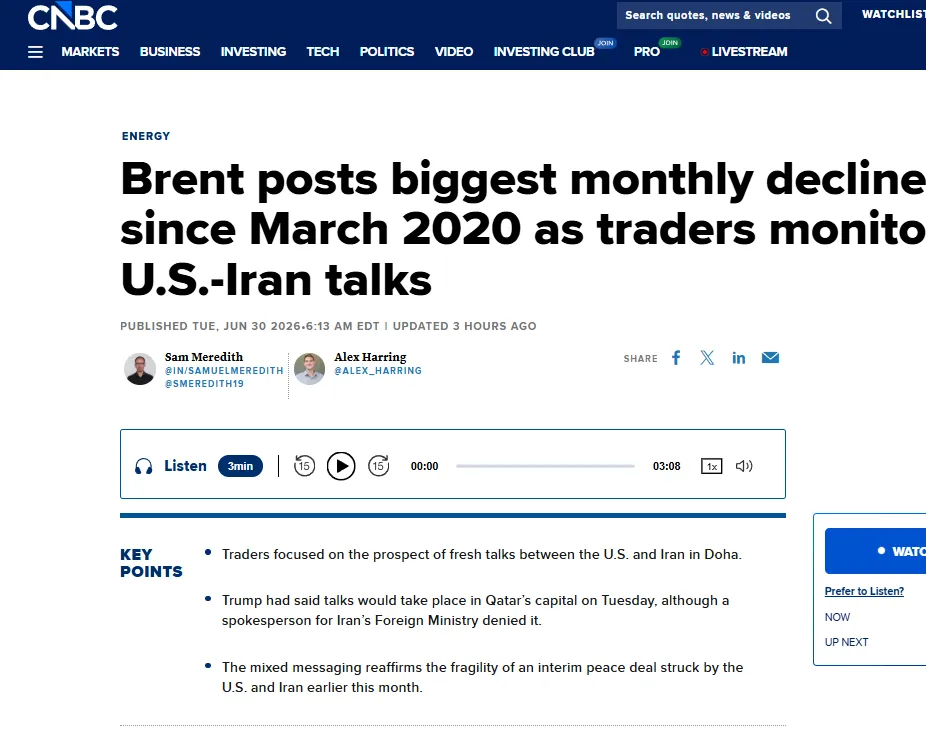Viewport: 926px width, 733px height.
Task: Share article on X
Action: point(707,358)
